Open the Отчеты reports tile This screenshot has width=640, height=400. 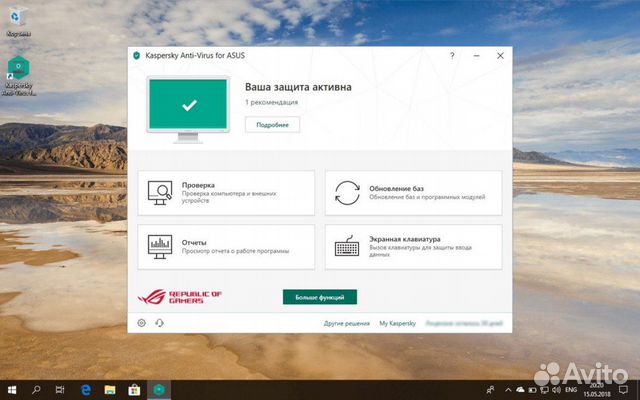tap(226, 247)
